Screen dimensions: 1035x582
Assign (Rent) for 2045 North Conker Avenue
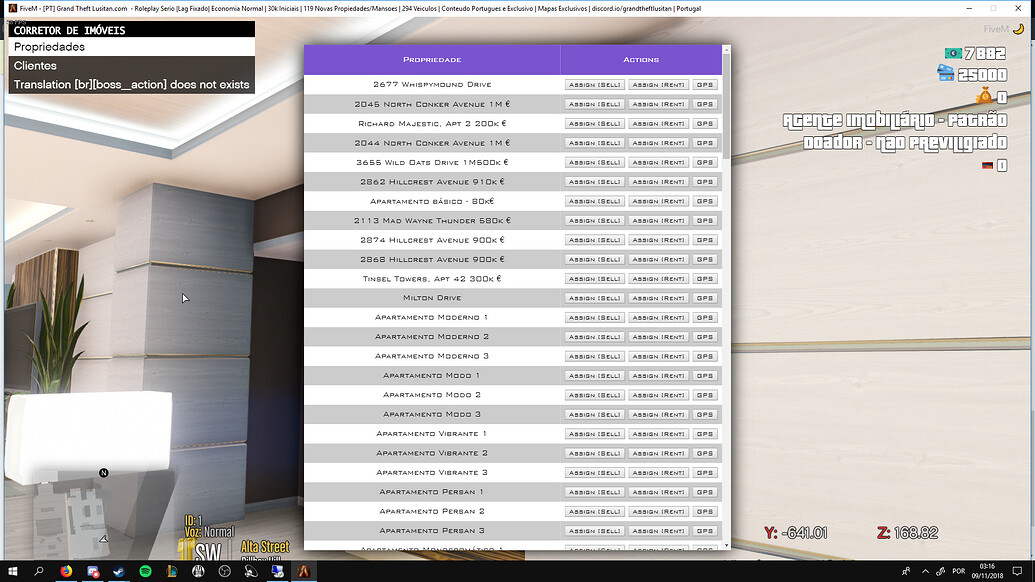click(659, 104)
